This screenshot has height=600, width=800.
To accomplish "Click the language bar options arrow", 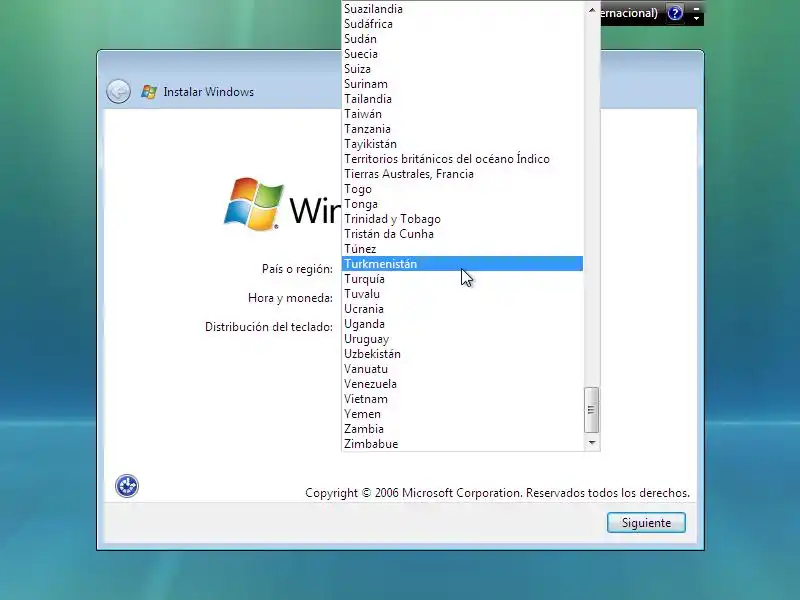I will 696,18.
